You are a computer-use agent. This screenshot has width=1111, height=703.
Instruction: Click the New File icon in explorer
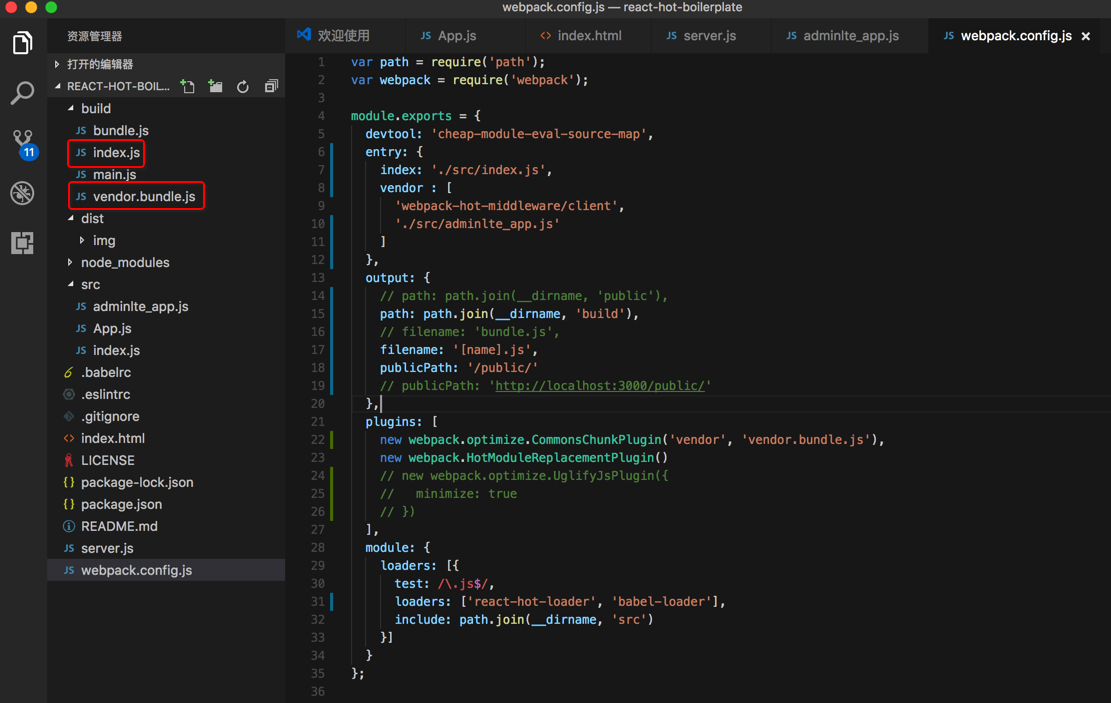(188, 87)
